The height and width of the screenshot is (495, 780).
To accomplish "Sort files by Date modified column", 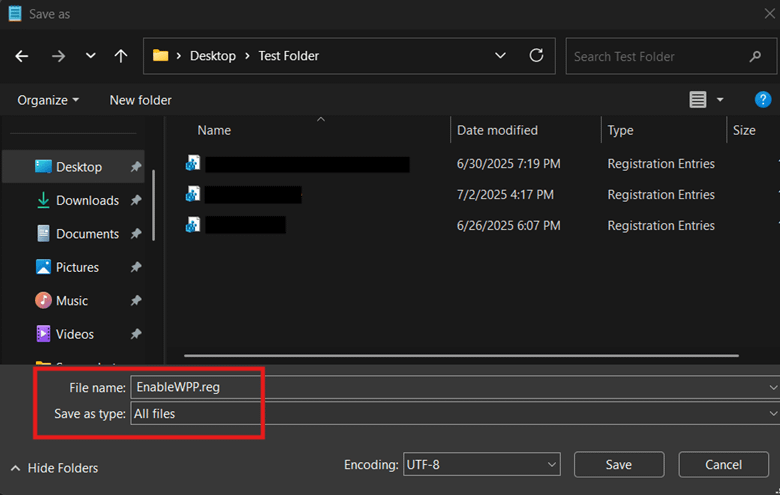I will click(x=497, y=130).
